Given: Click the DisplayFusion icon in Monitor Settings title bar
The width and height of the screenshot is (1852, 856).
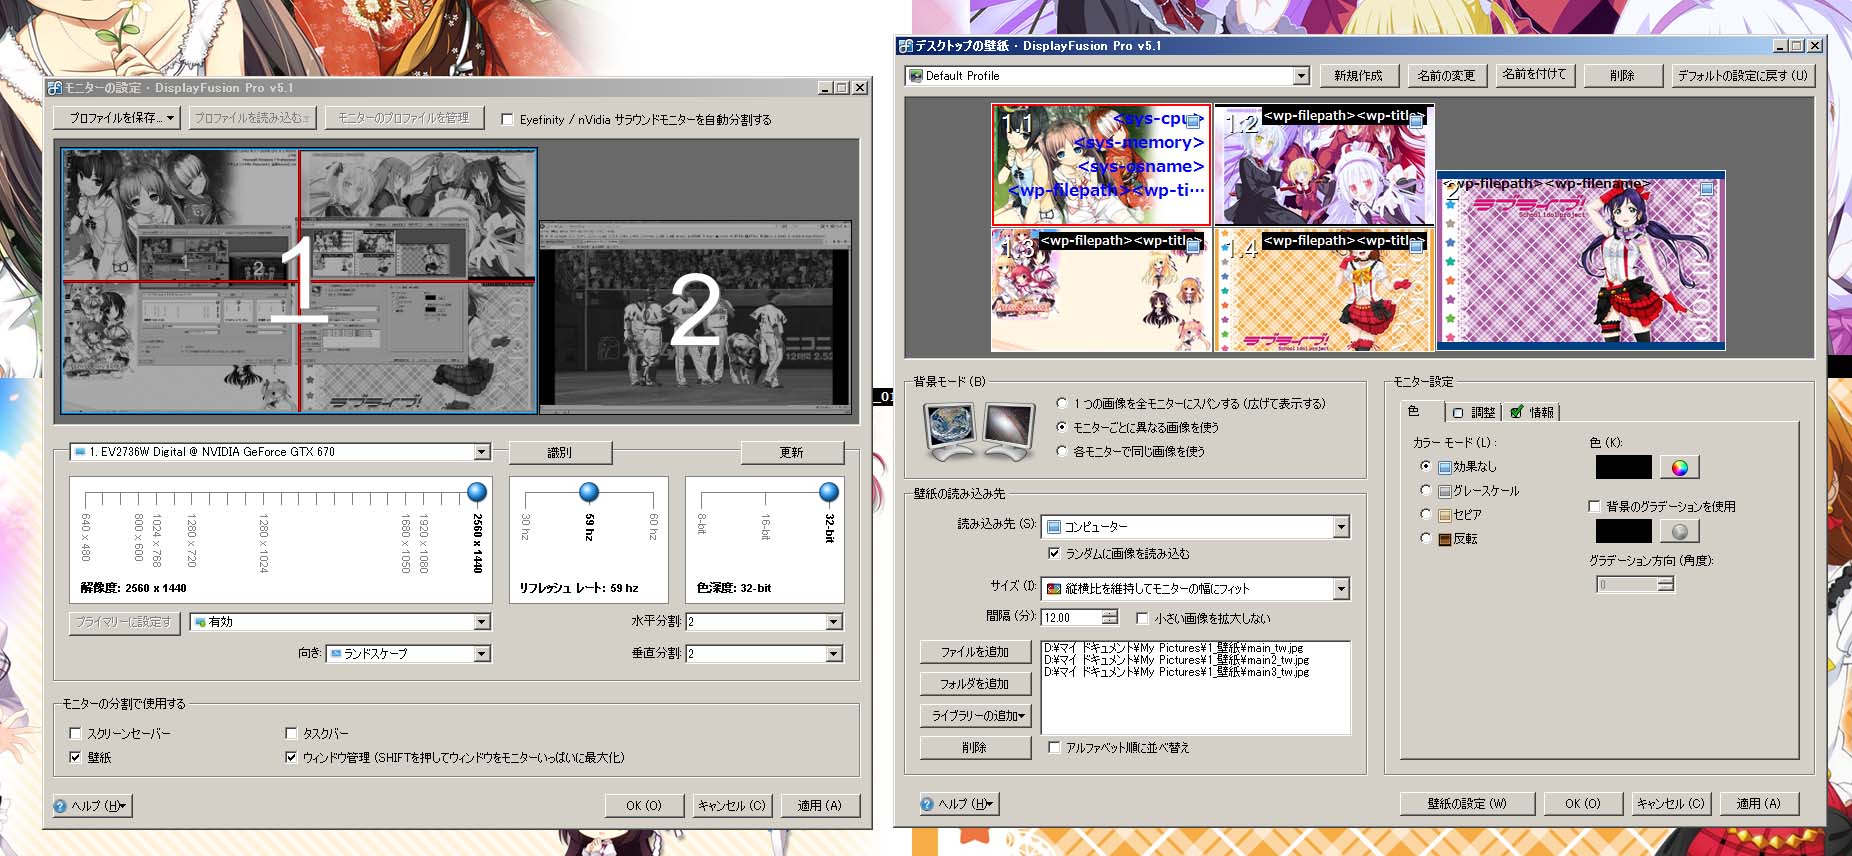Looking at the screenshot, I should (55, 88).
